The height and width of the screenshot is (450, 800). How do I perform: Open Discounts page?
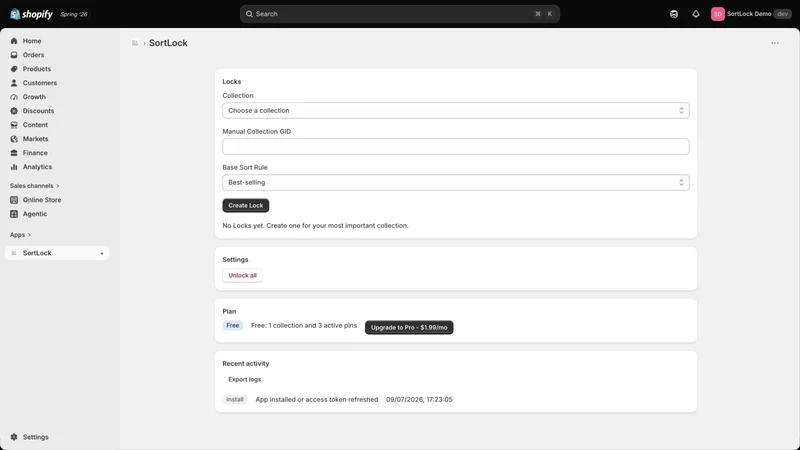click(38, 111)
